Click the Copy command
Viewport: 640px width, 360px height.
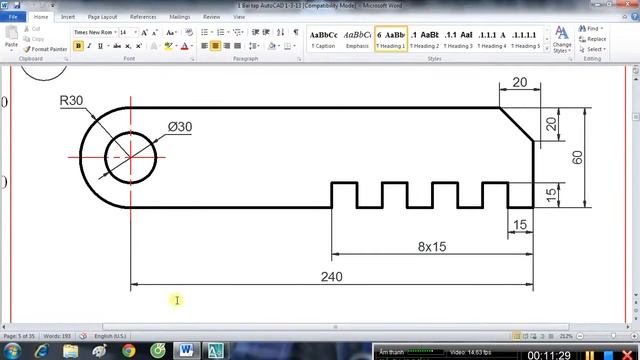pos(33,39)
